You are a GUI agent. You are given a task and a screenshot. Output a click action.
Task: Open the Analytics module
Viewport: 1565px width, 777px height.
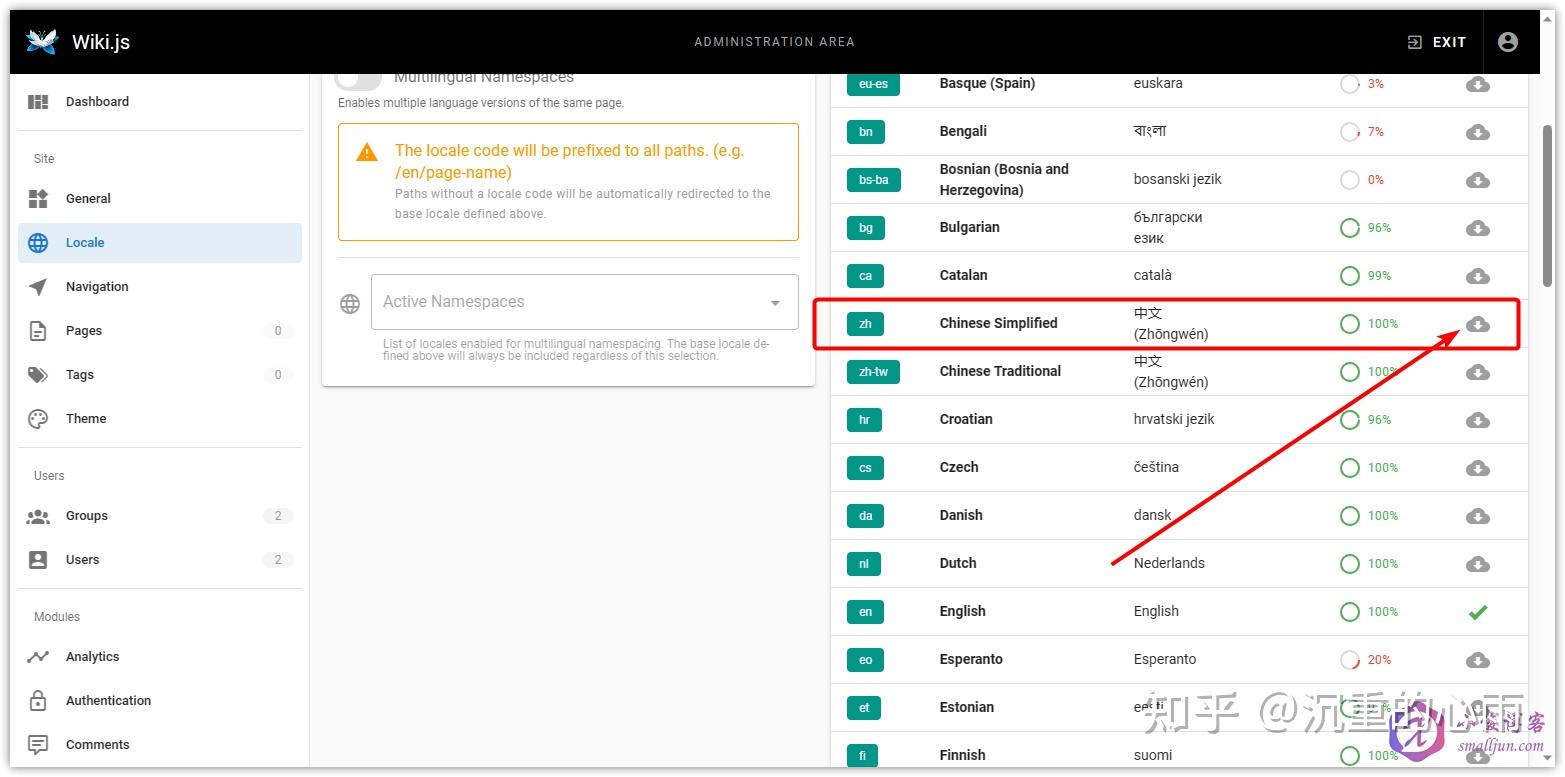click(92, 656)
